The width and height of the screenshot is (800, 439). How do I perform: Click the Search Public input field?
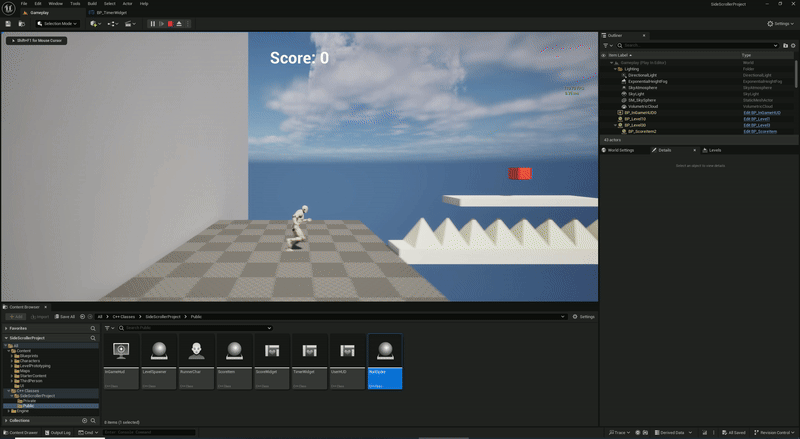coord(195,328)
